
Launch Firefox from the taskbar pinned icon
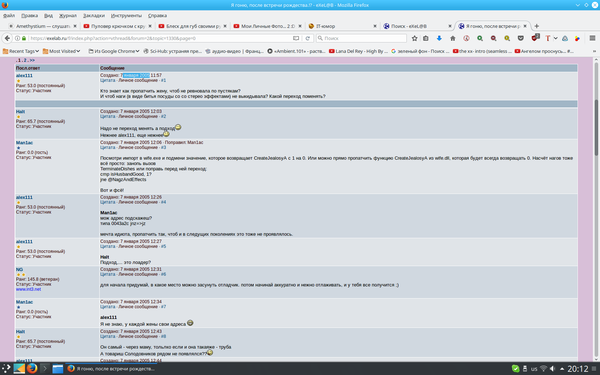click(x=32, y=368)
